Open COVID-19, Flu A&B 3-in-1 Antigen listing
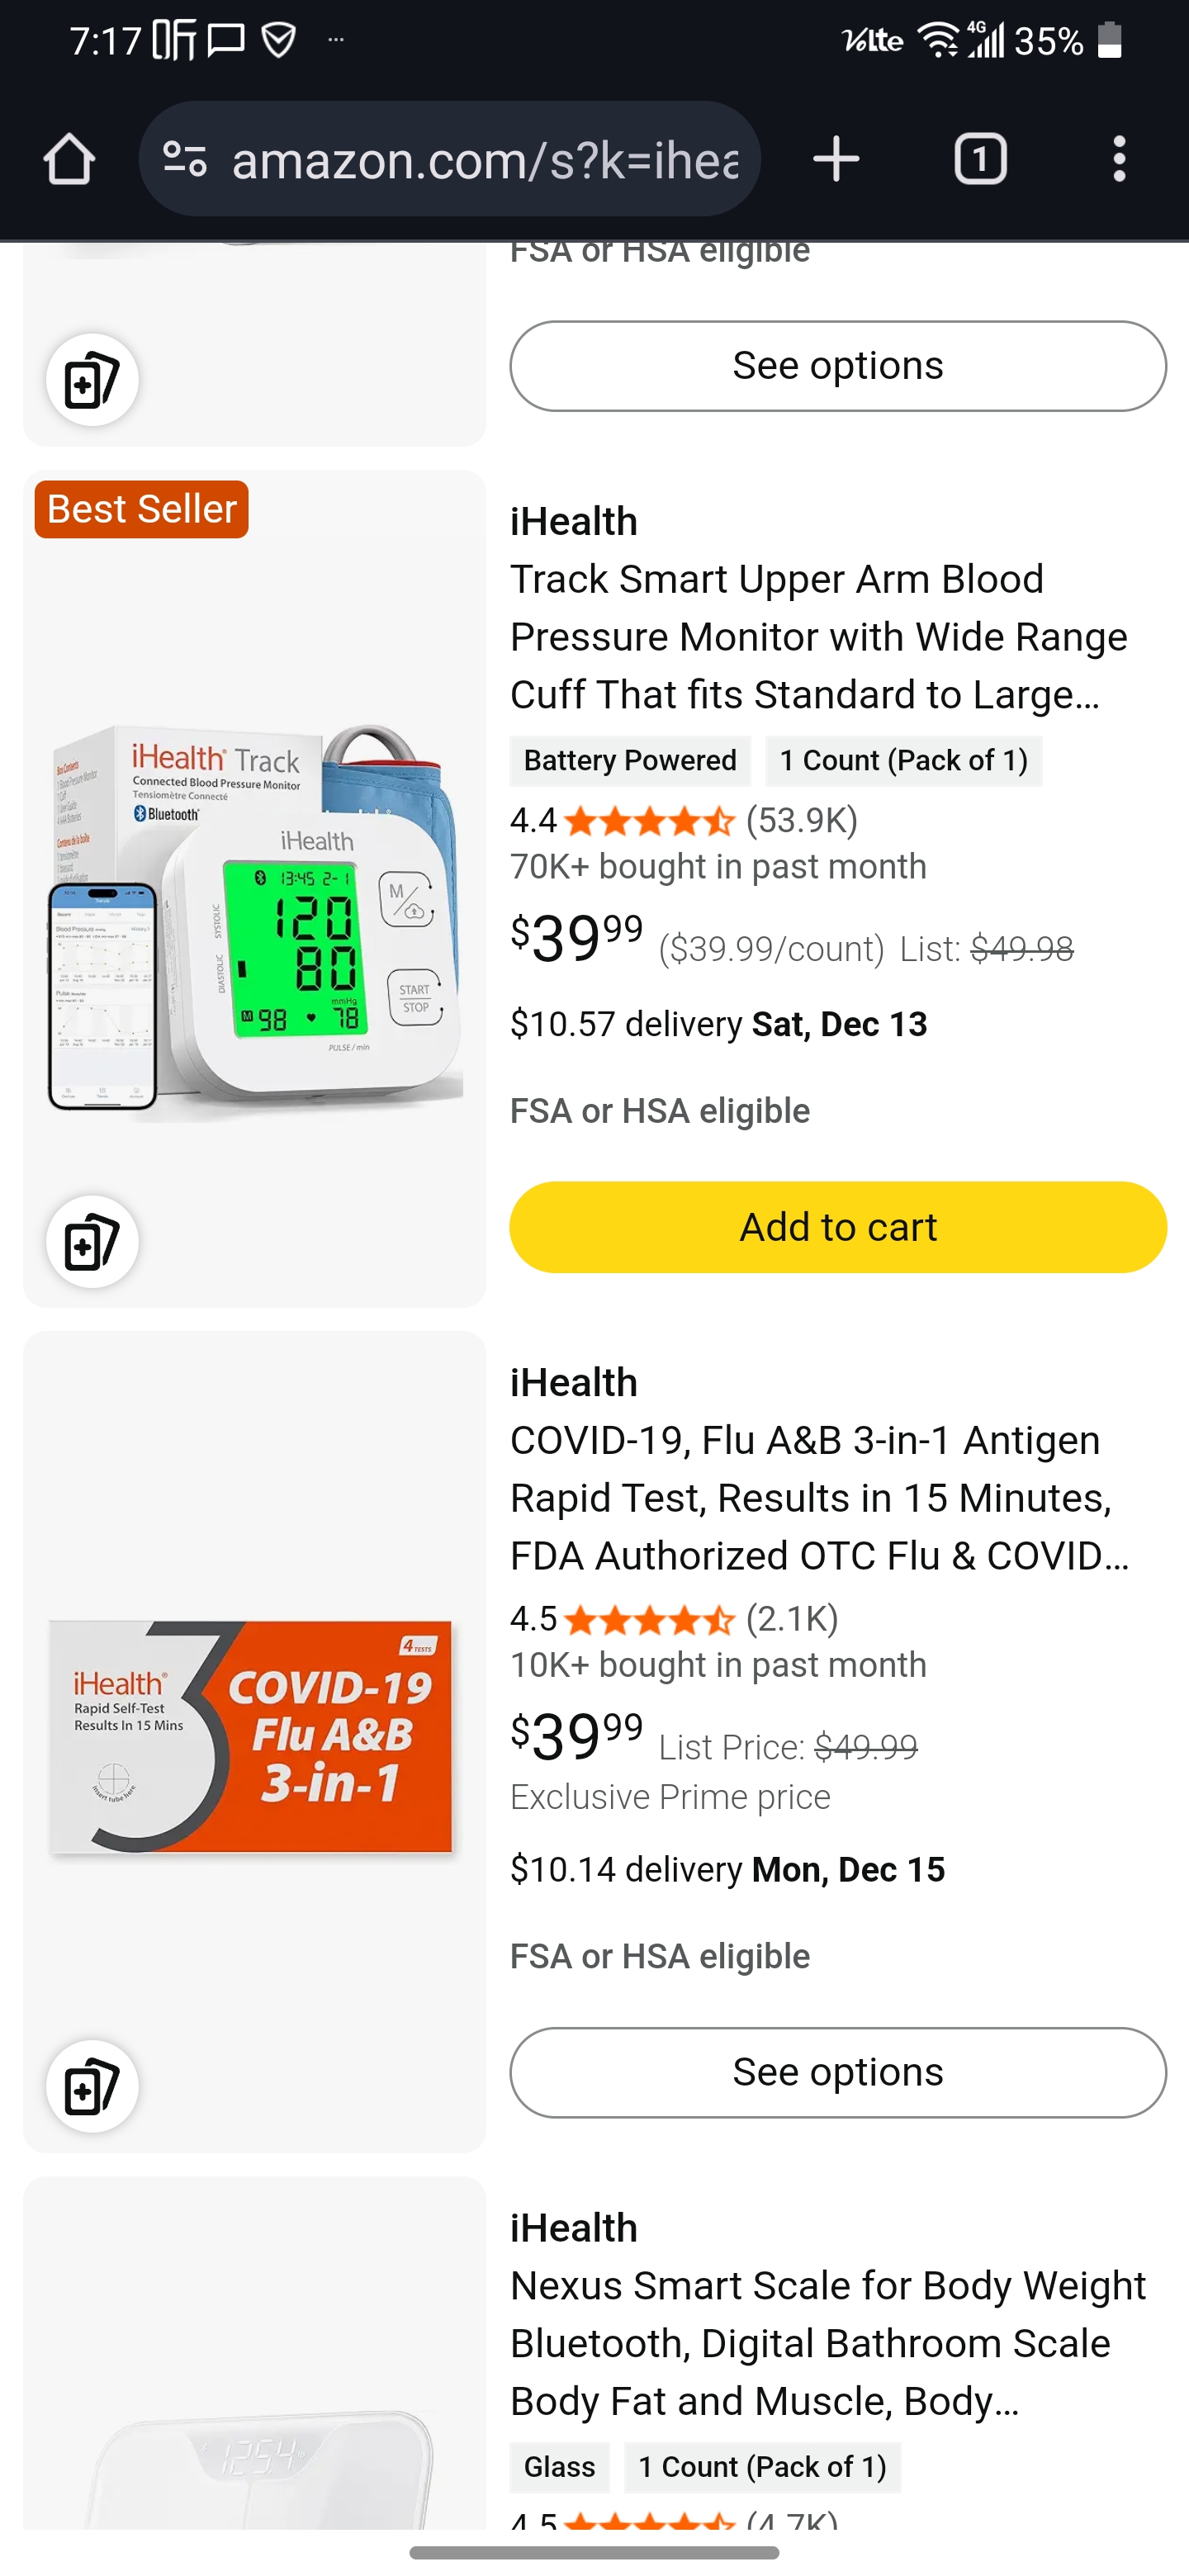This screenshot has height=2576, width=1189. click(x=818, y=1497)
